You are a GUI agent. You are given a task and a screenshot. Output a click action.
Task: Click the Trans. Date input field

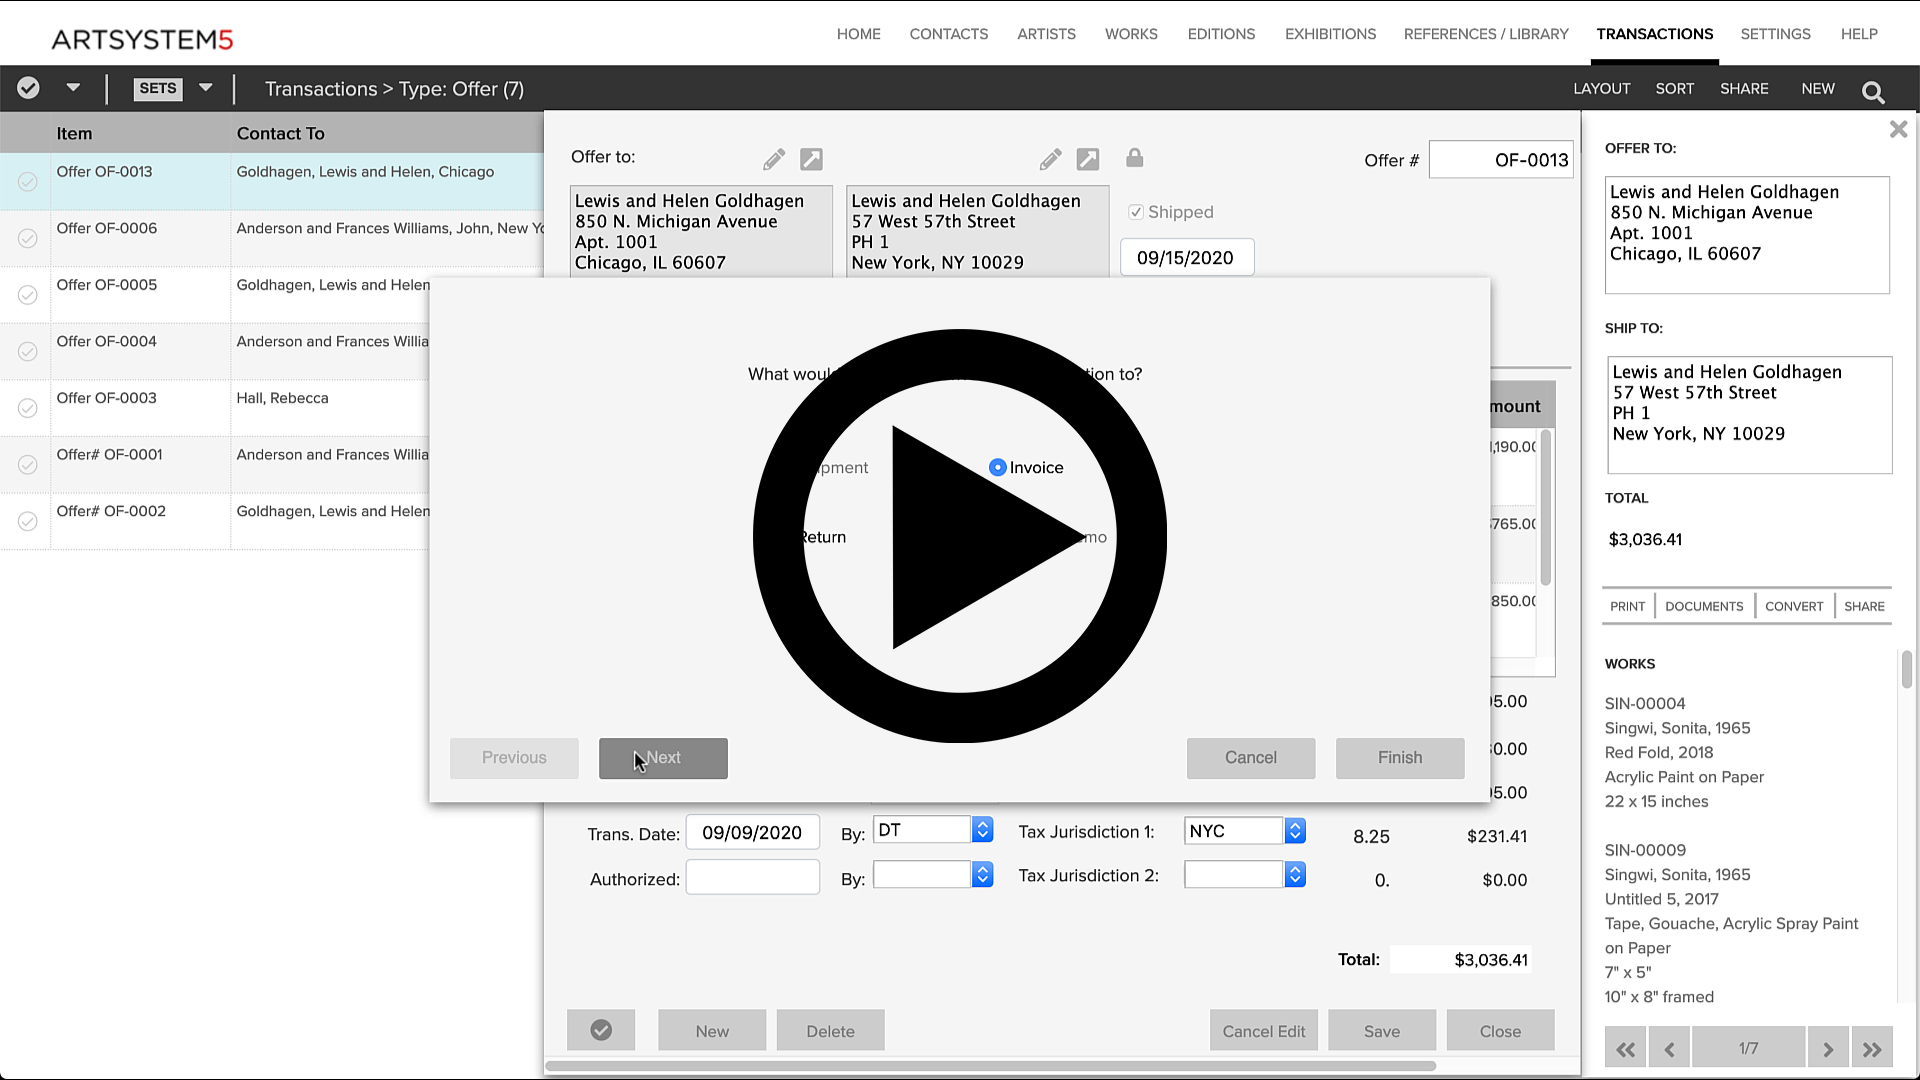tap(752, 831)
